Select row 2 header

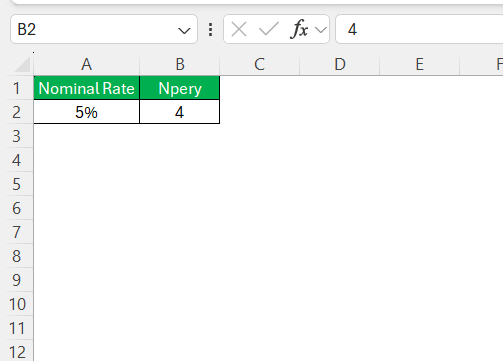pyautogui.click(x=17, y=112)
